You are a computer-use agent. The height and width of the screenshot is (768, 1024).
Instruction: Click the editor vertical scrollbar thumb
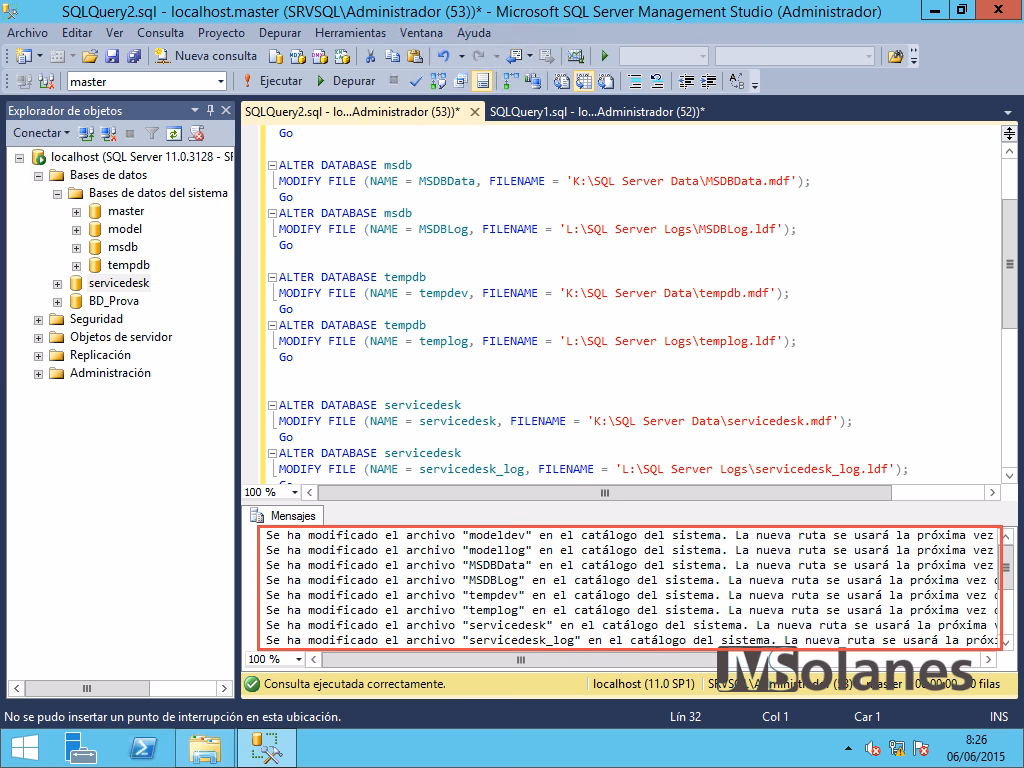coord(1009,264)
